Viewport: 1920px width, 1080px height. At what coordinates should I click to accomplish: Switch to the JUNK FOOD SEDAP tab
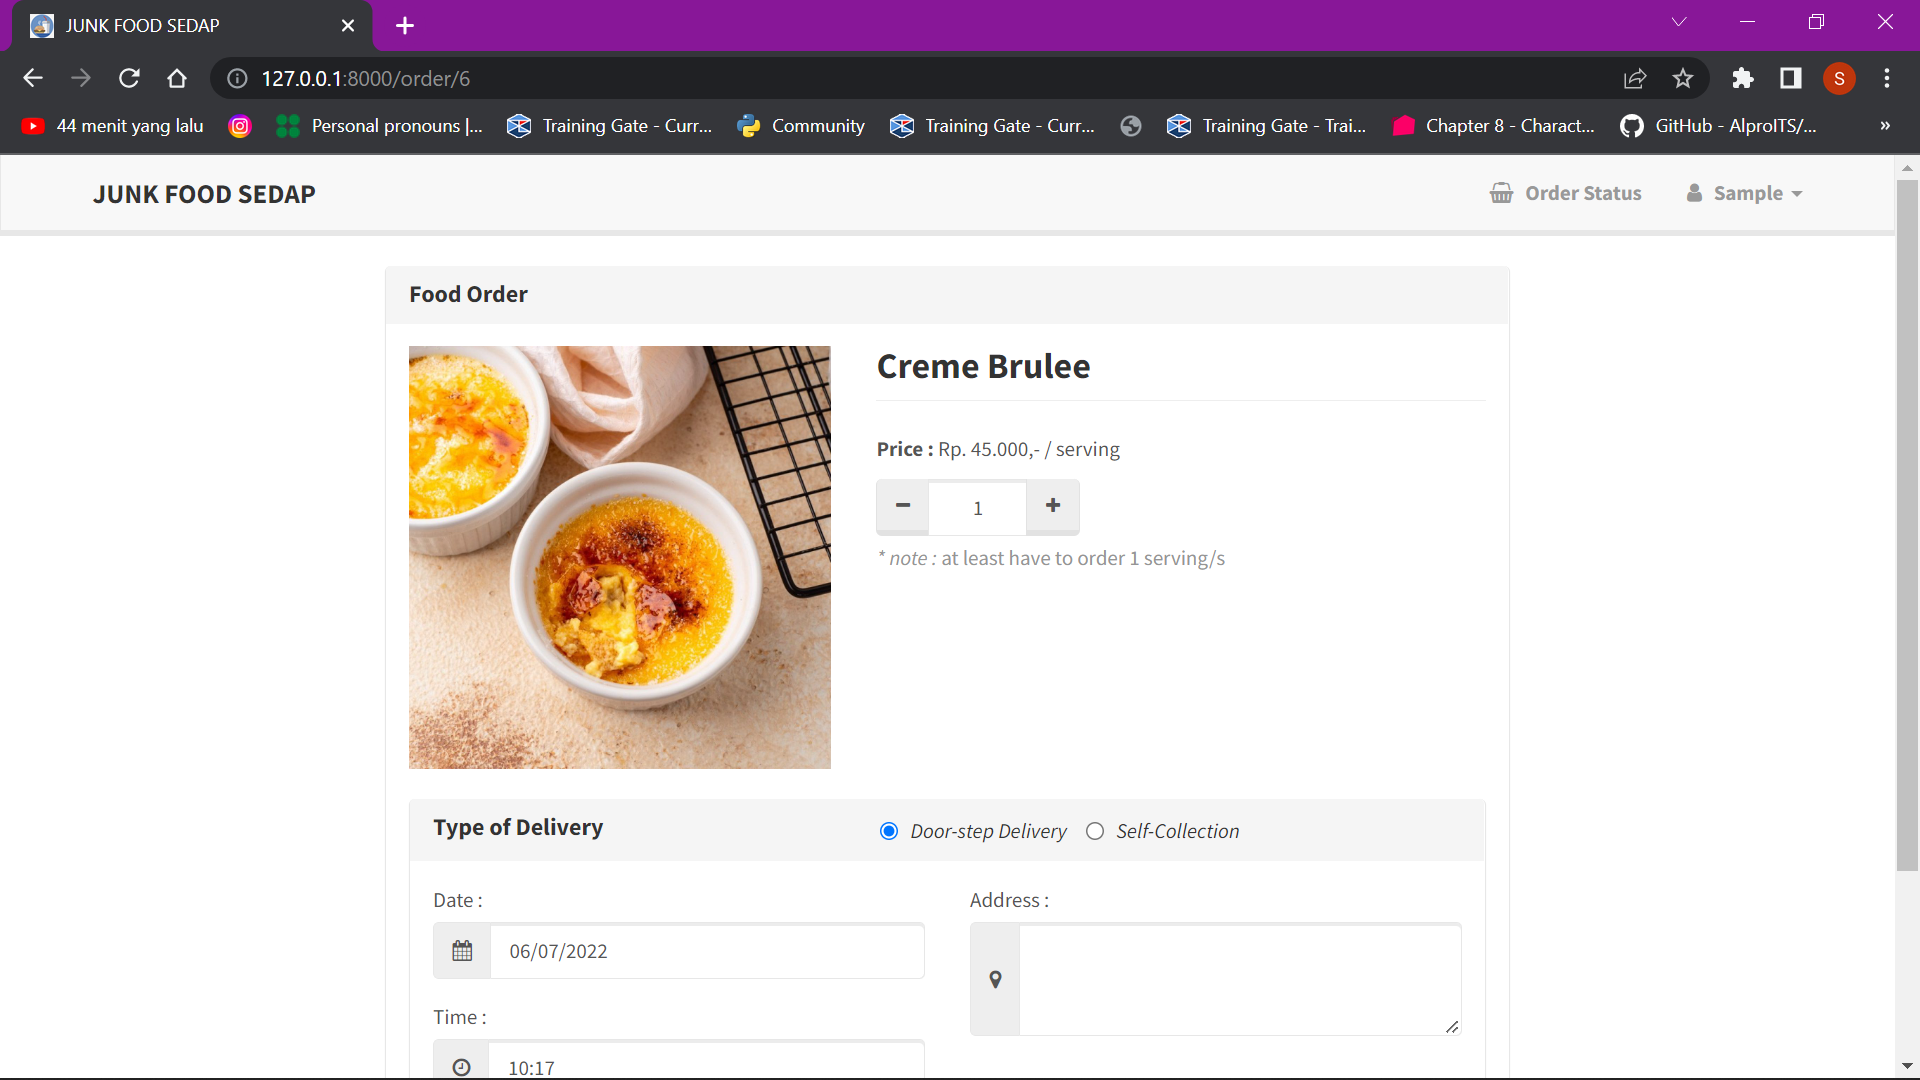[x=190, y=26]
